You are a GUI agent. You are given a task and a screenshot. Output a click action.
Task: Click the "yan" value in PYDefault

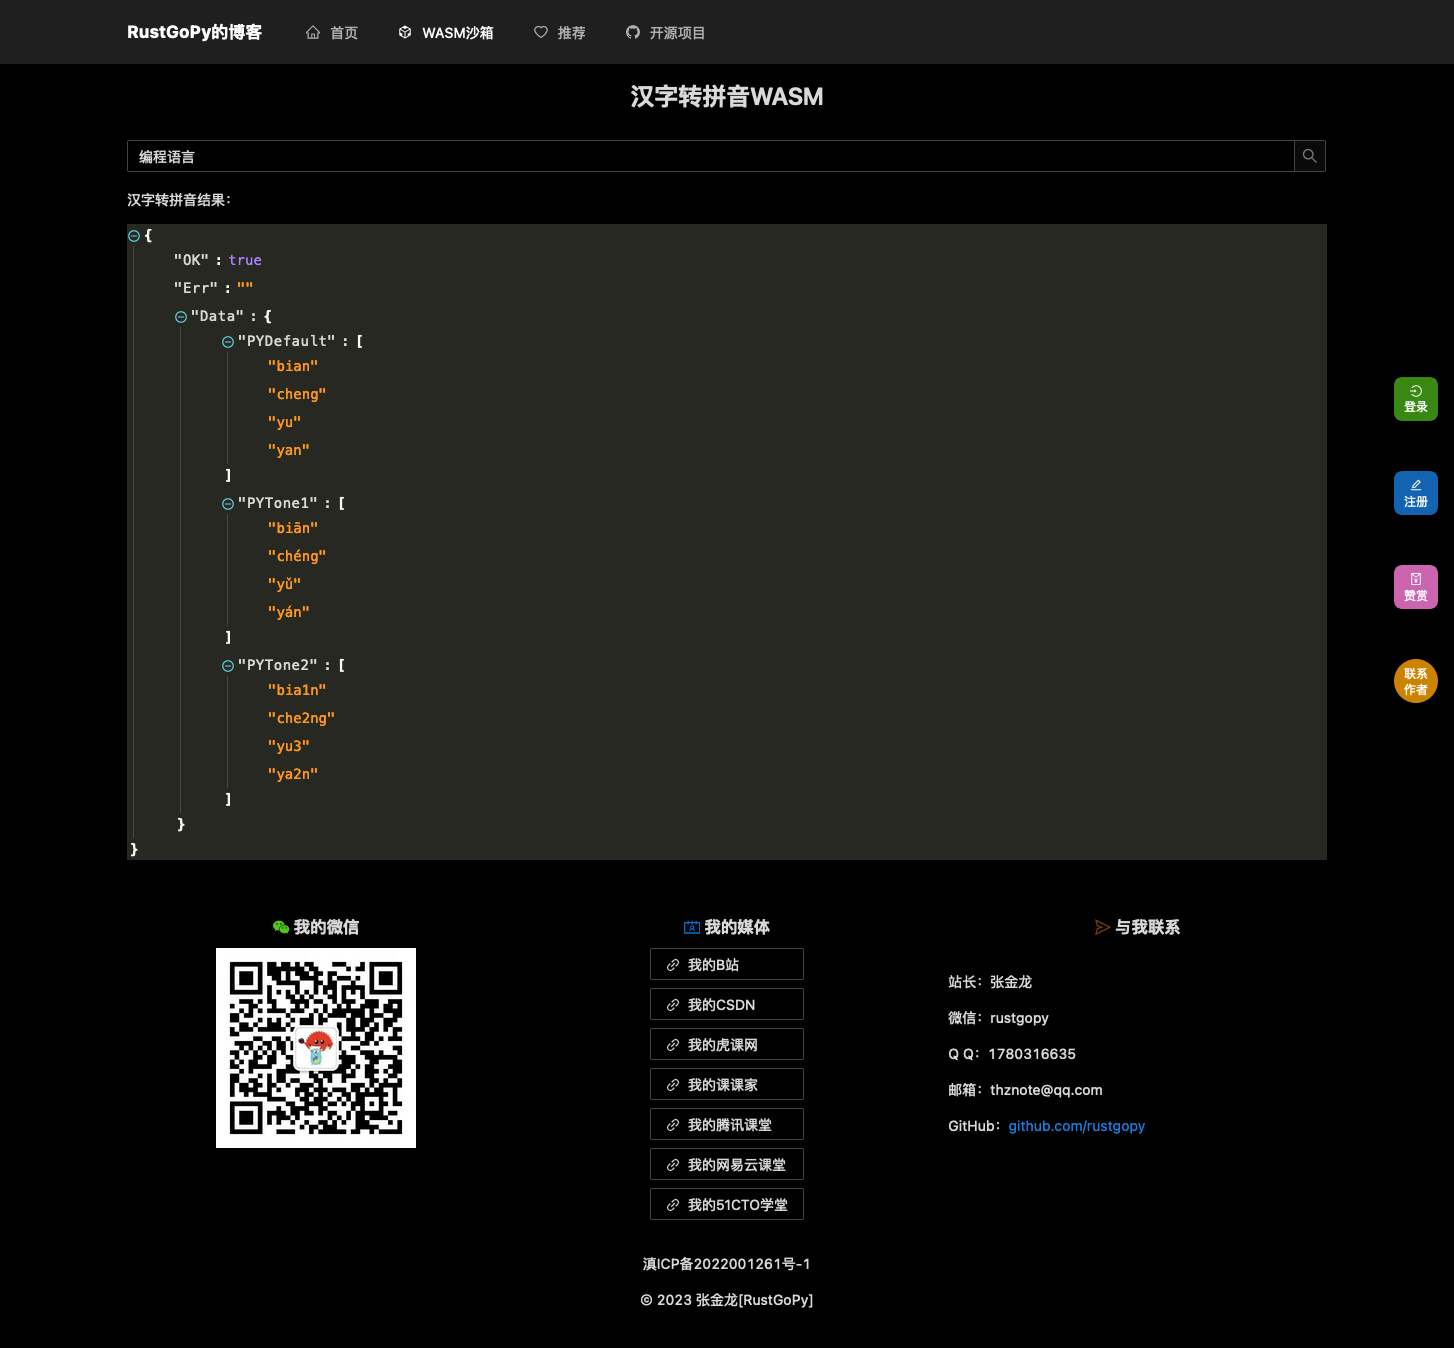tap(289, 450)
